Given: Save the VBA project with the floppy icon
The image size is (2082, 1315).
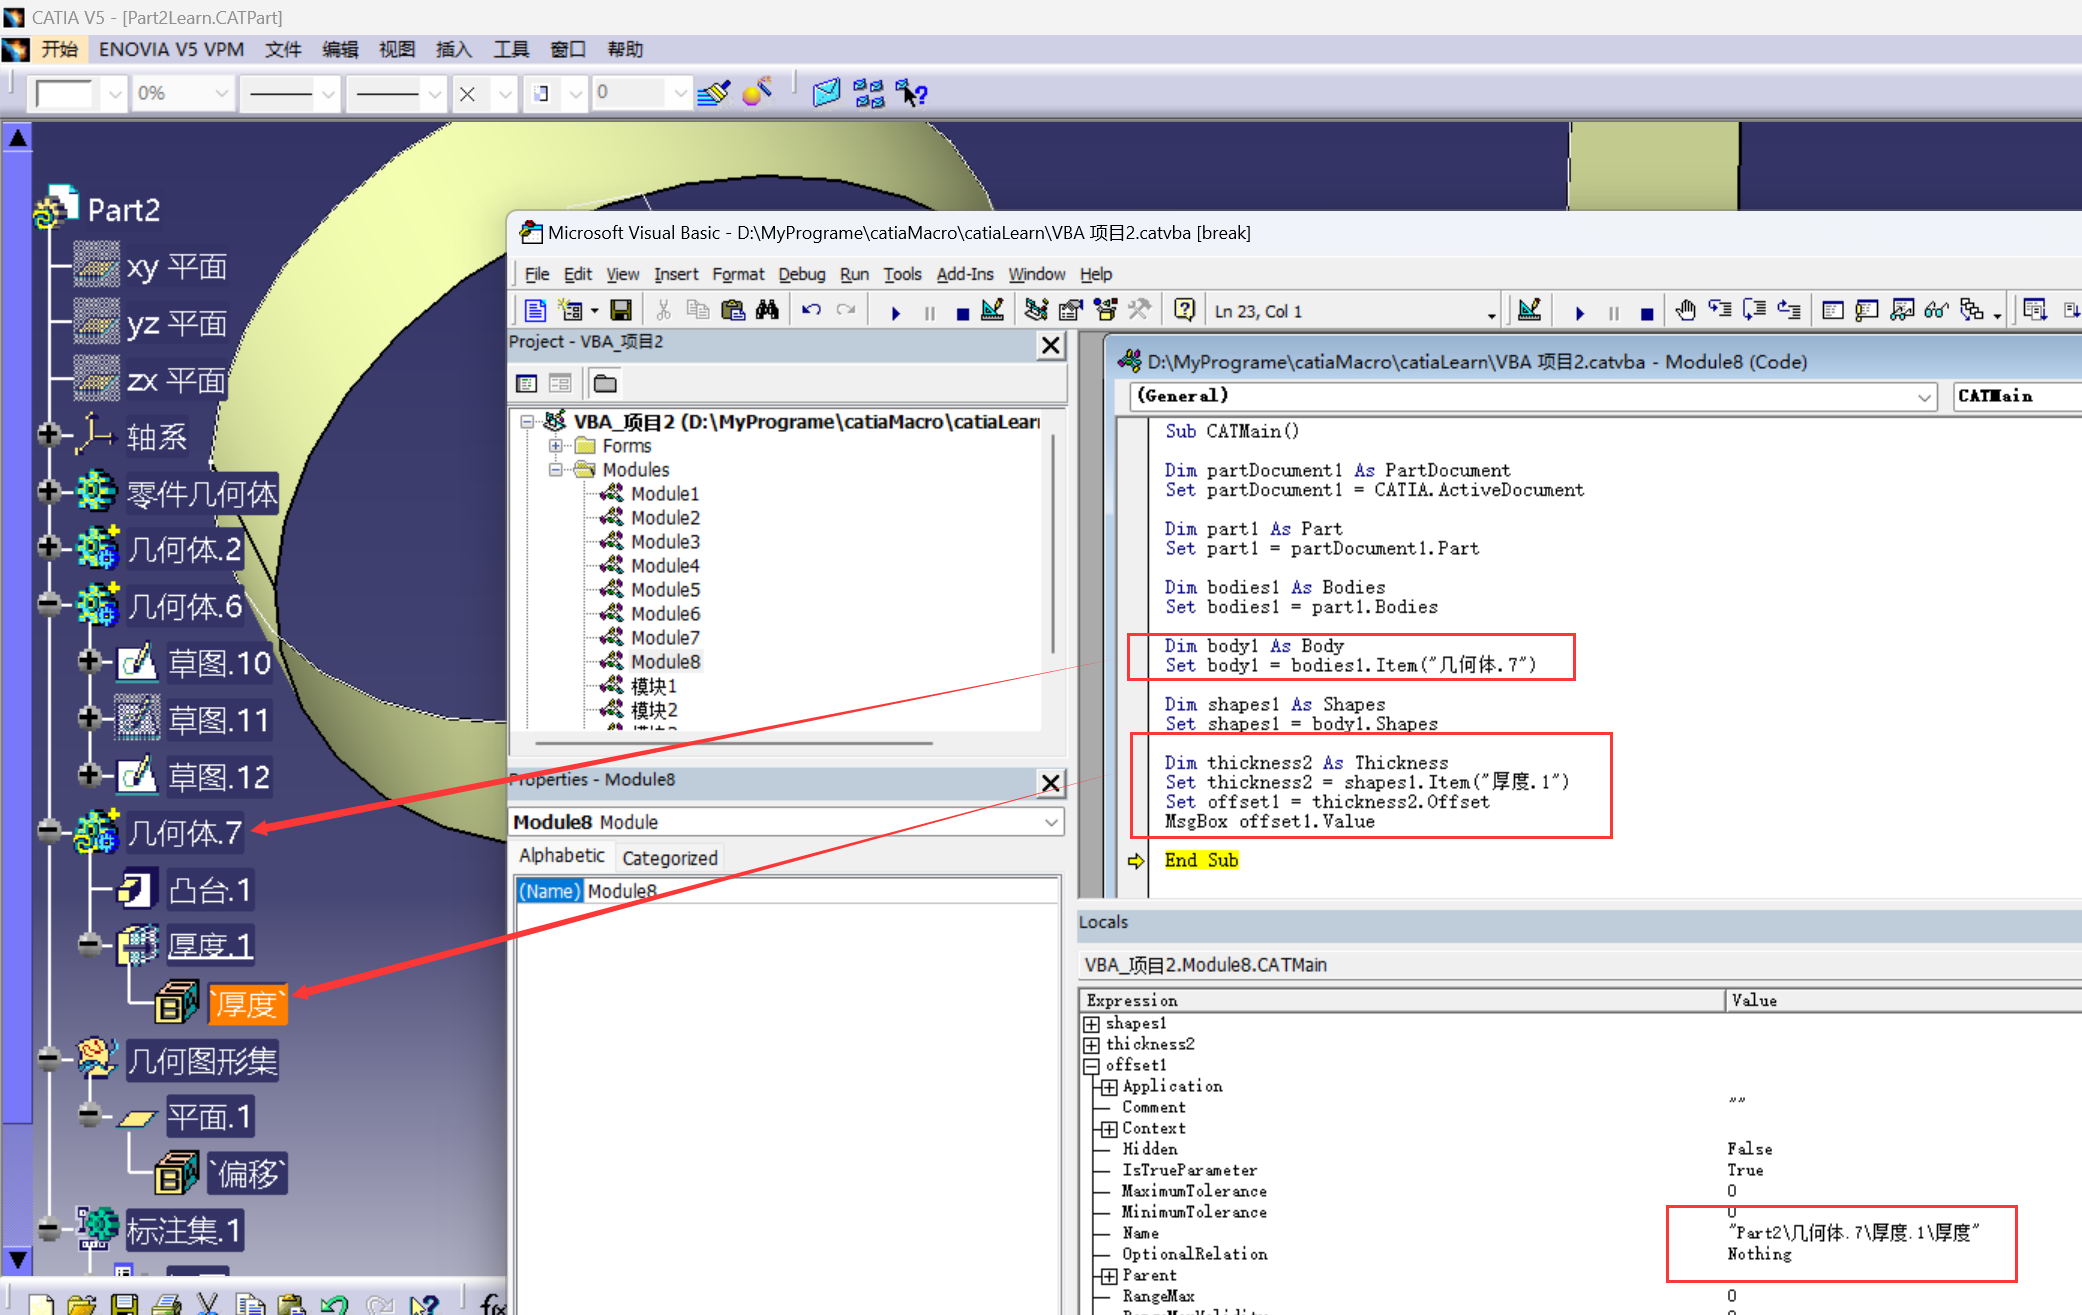Looking at the screenshot, I should pos(621,311).
